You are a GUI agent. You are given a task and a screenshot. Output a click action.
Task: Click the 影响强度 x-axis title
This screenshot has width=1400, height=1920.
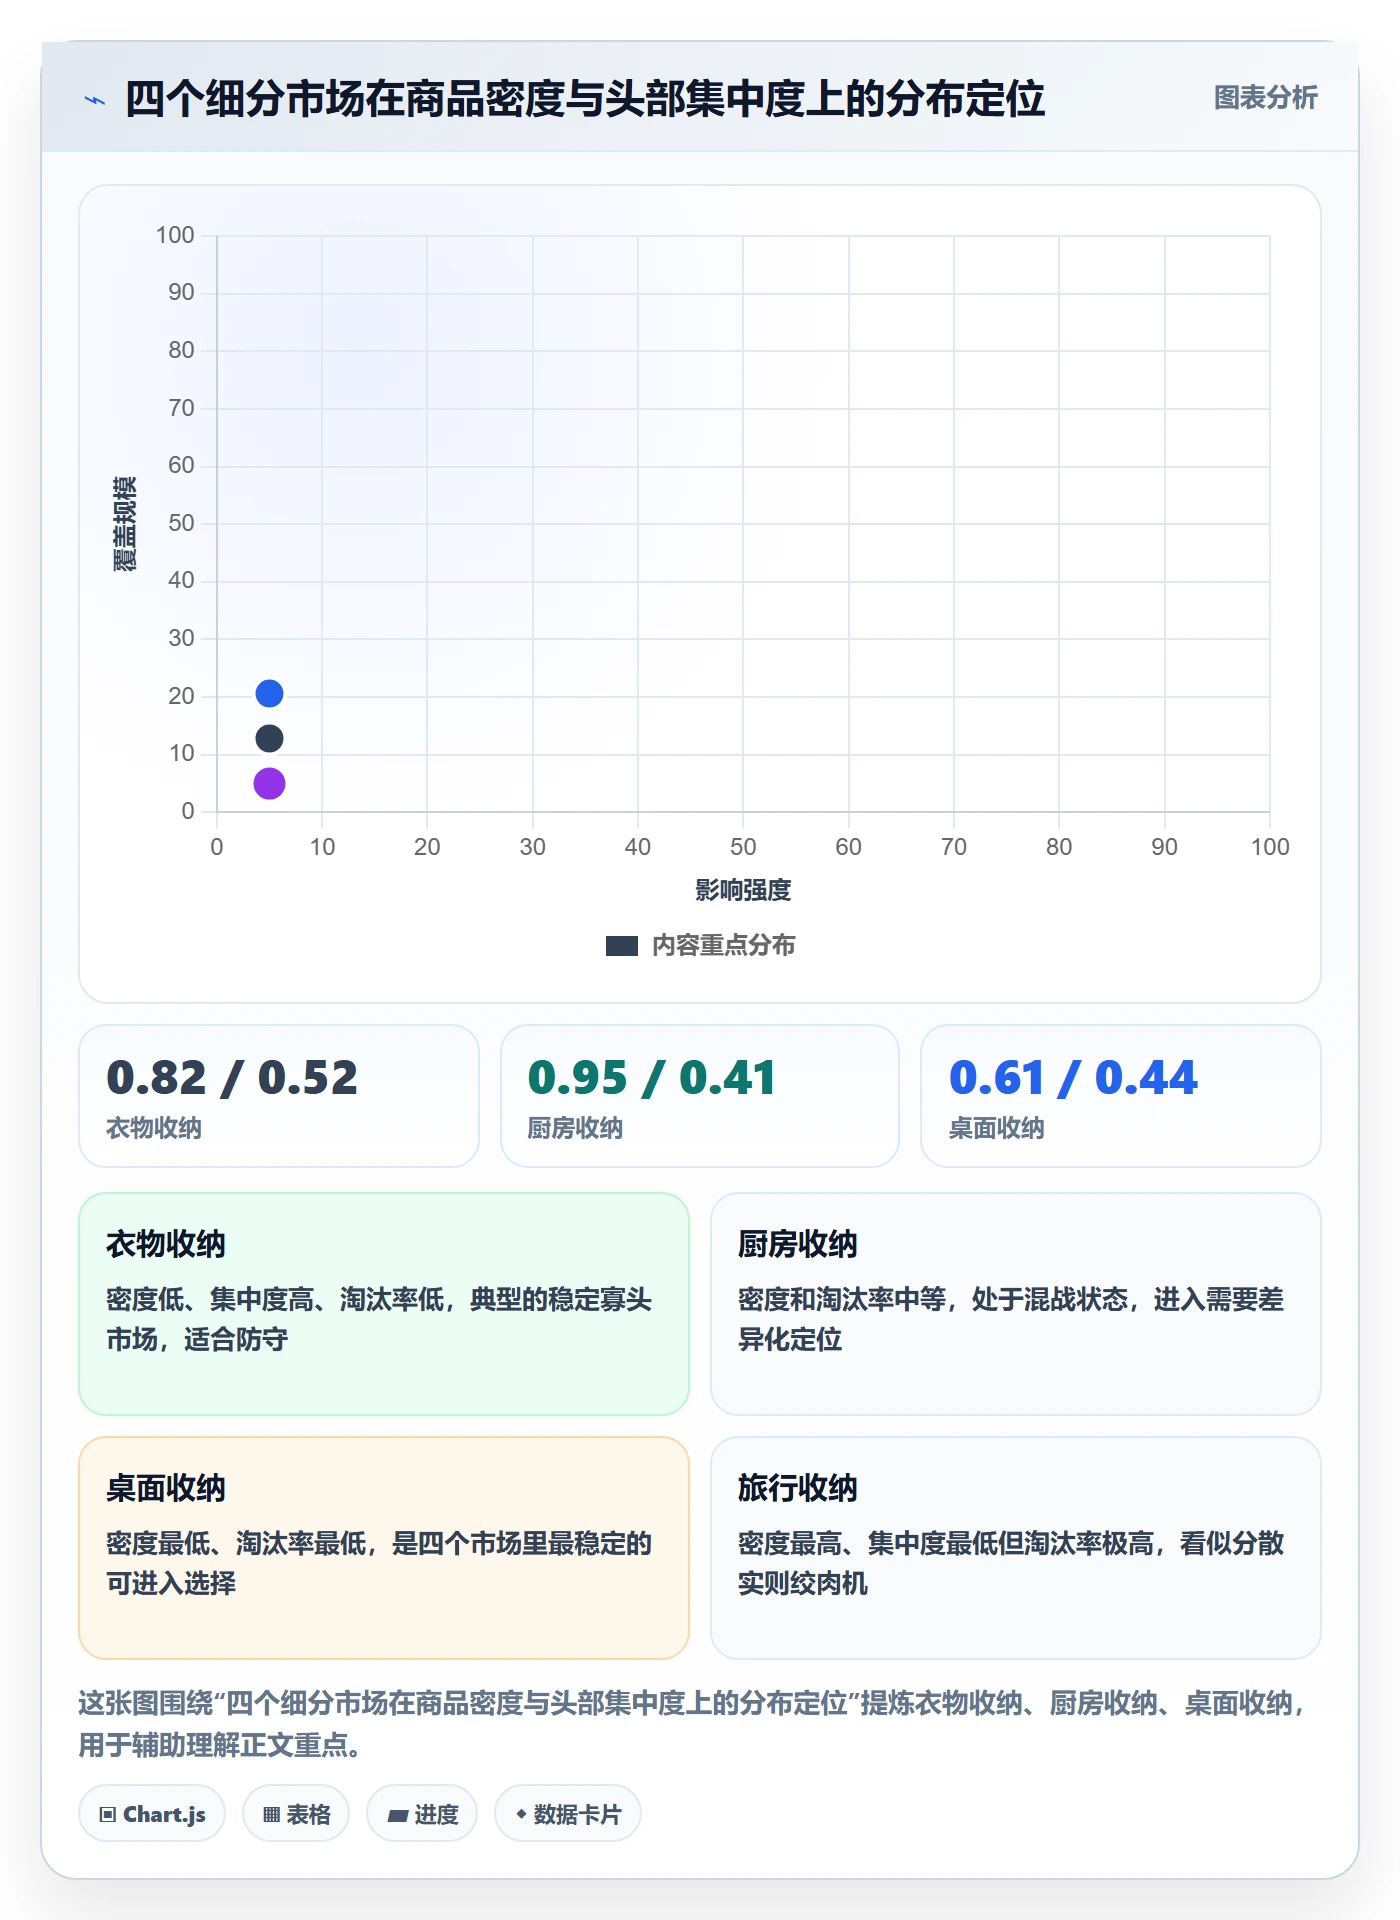(x=743, y=890)
